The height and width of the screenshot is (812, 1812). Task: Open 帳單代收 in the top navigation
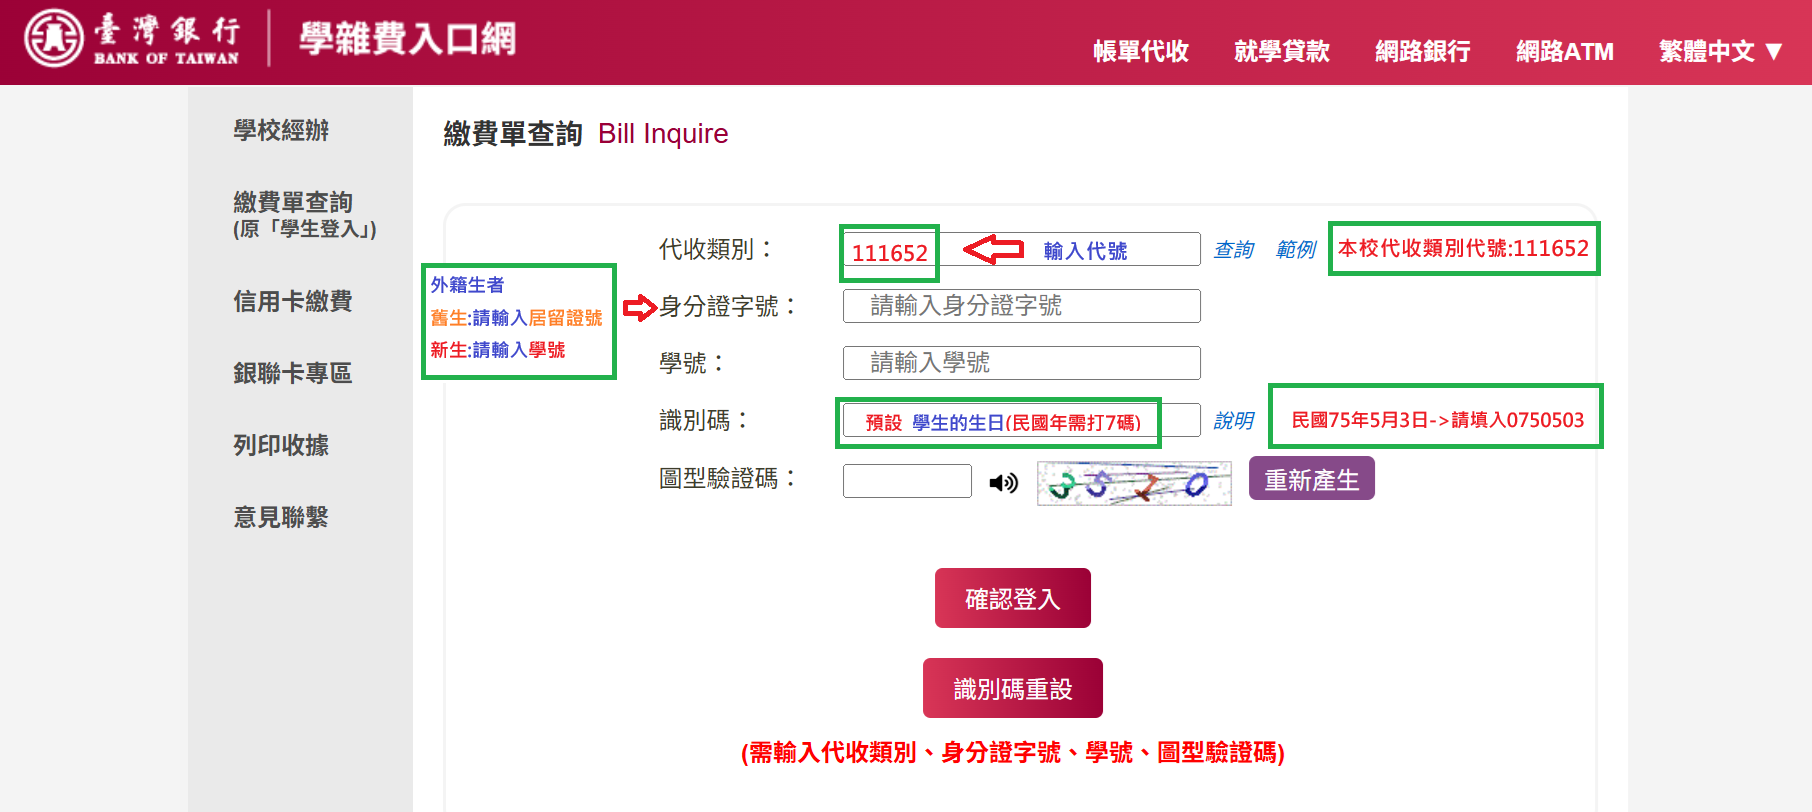click(1141, 51)
